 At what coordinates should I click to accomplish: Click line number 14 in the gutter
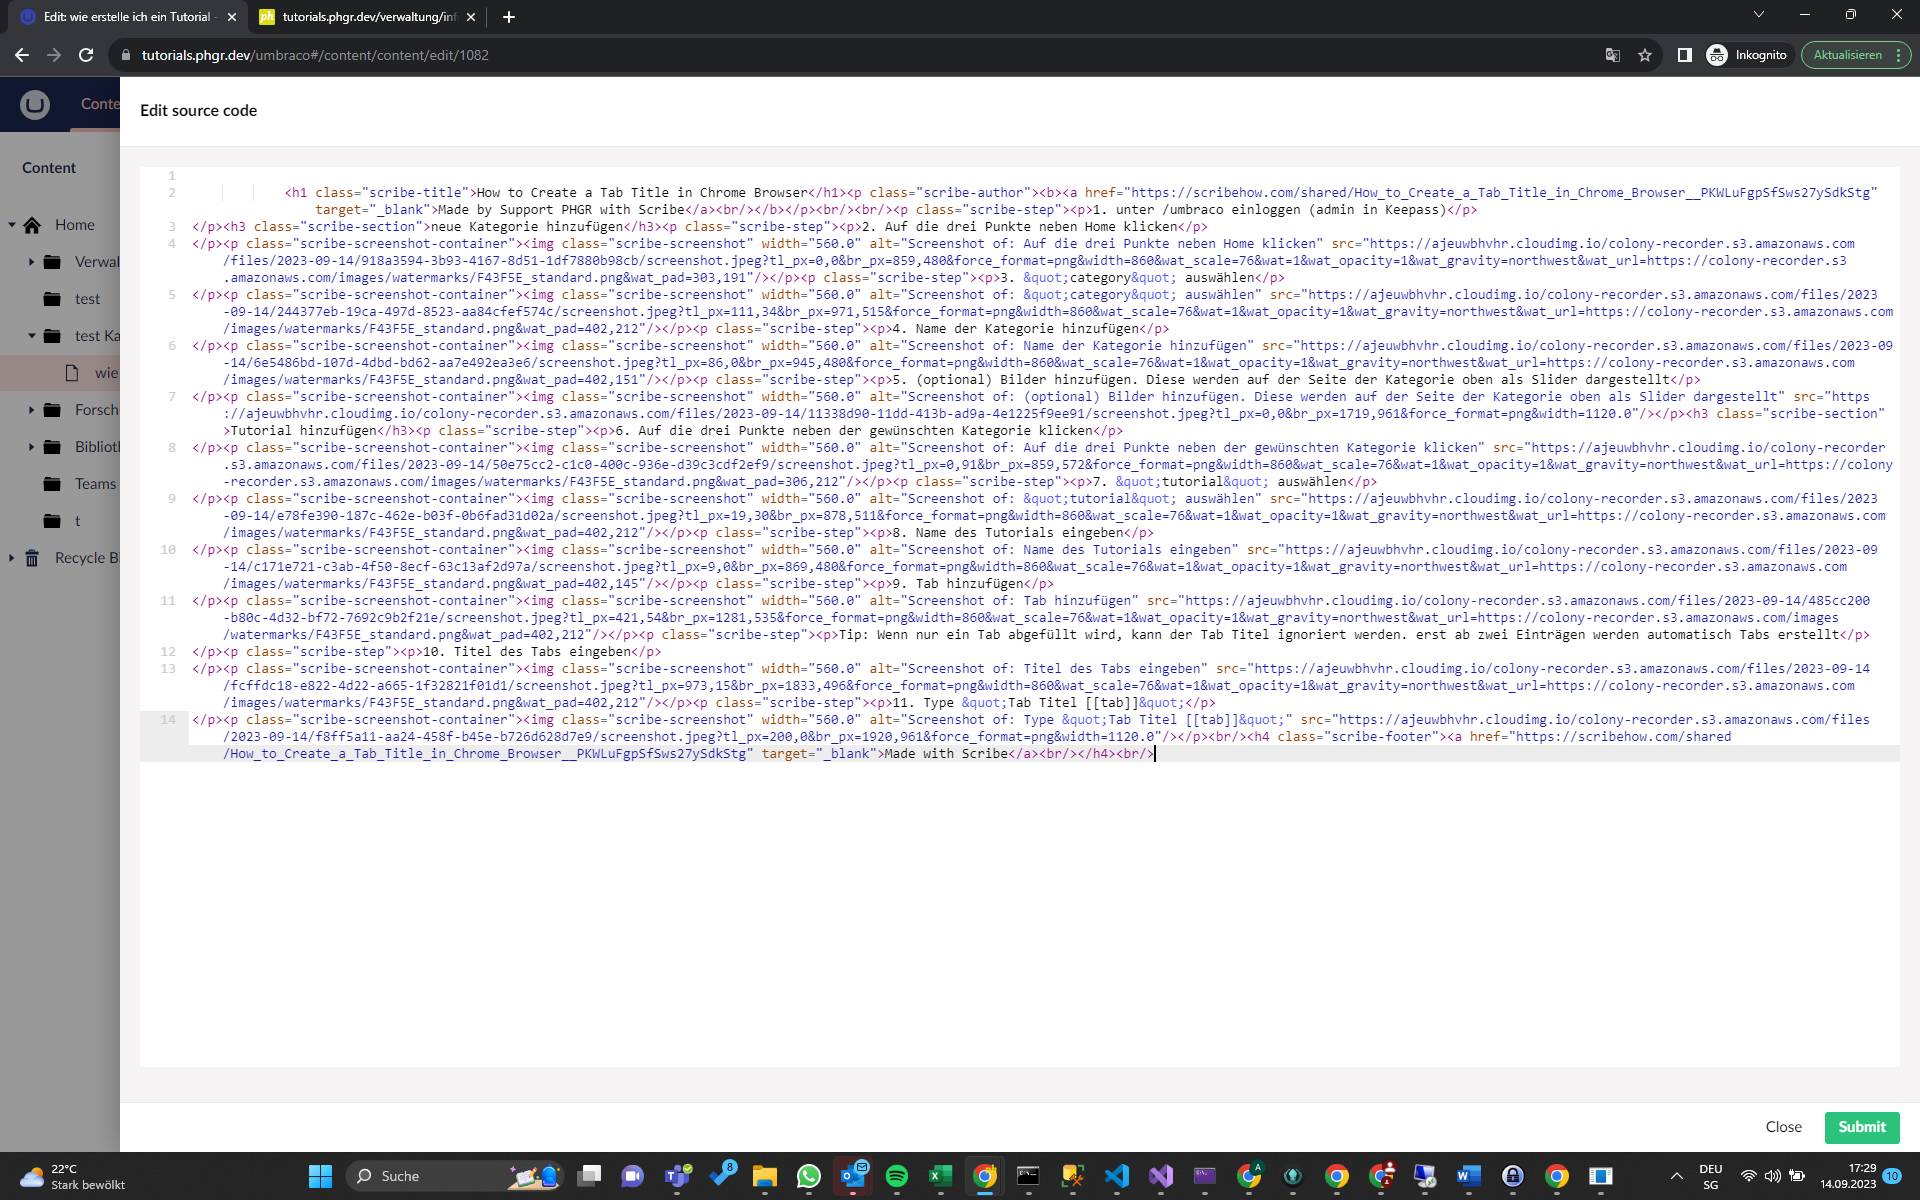click(167, 719)
